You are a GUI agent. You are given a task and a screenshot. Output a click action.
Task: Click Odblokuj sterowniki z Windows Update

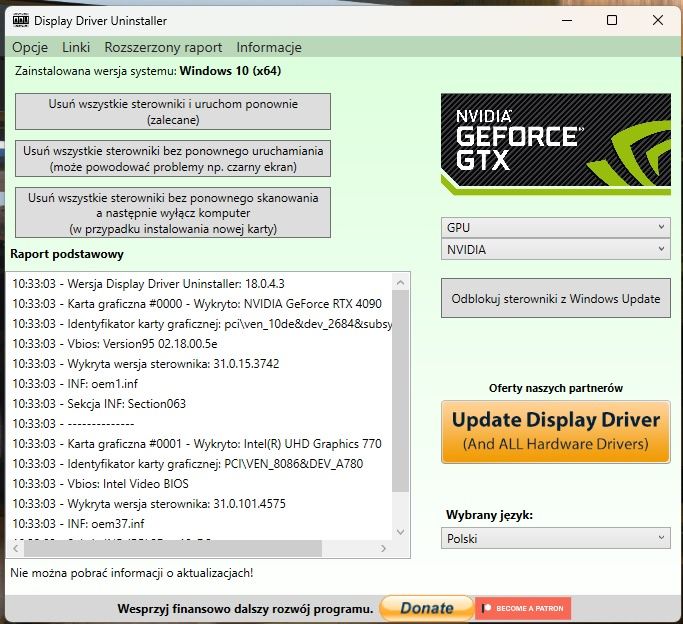pos(555,298)
